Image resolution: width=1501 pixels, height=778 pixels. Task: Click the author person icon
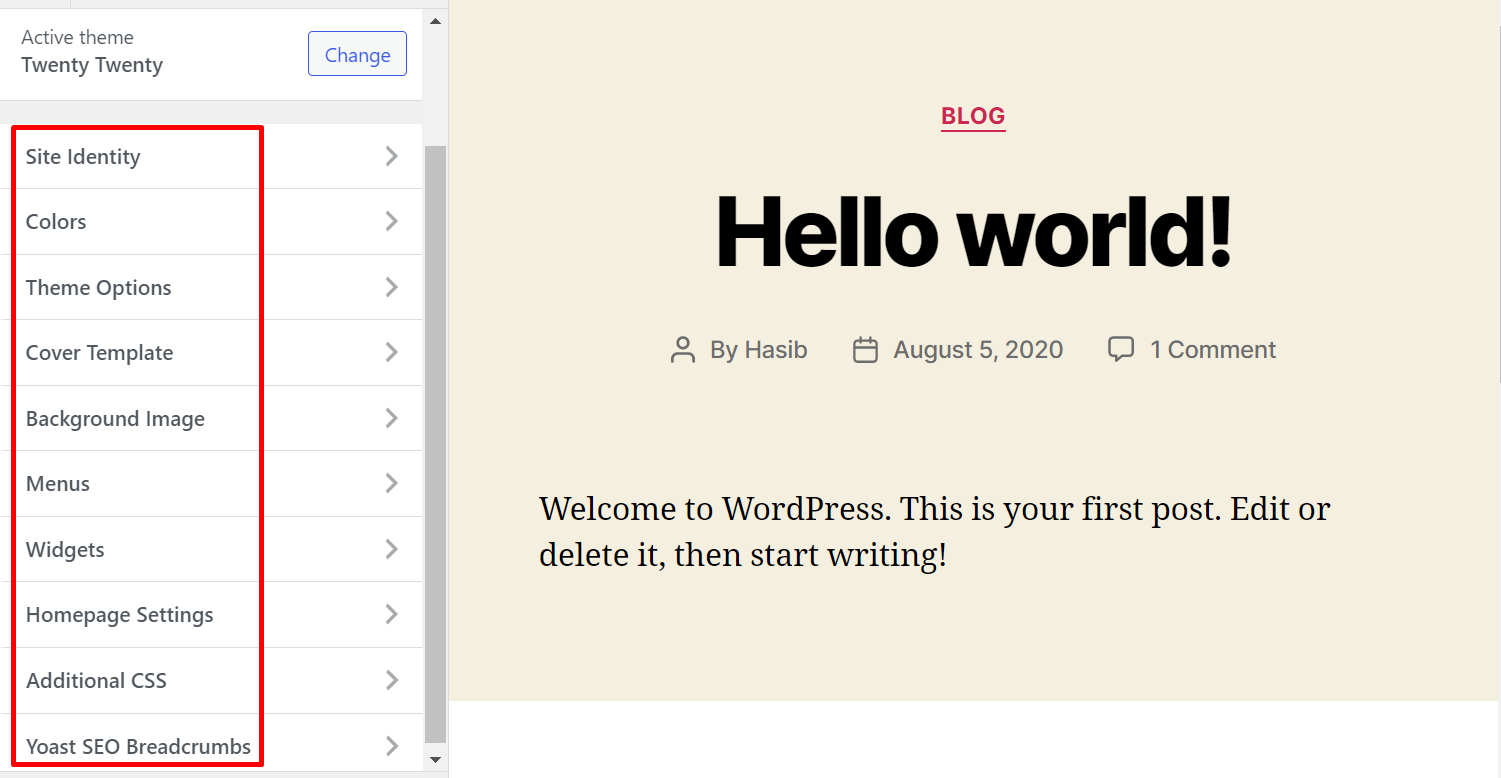pyautogui.click(x=683, y=350)
